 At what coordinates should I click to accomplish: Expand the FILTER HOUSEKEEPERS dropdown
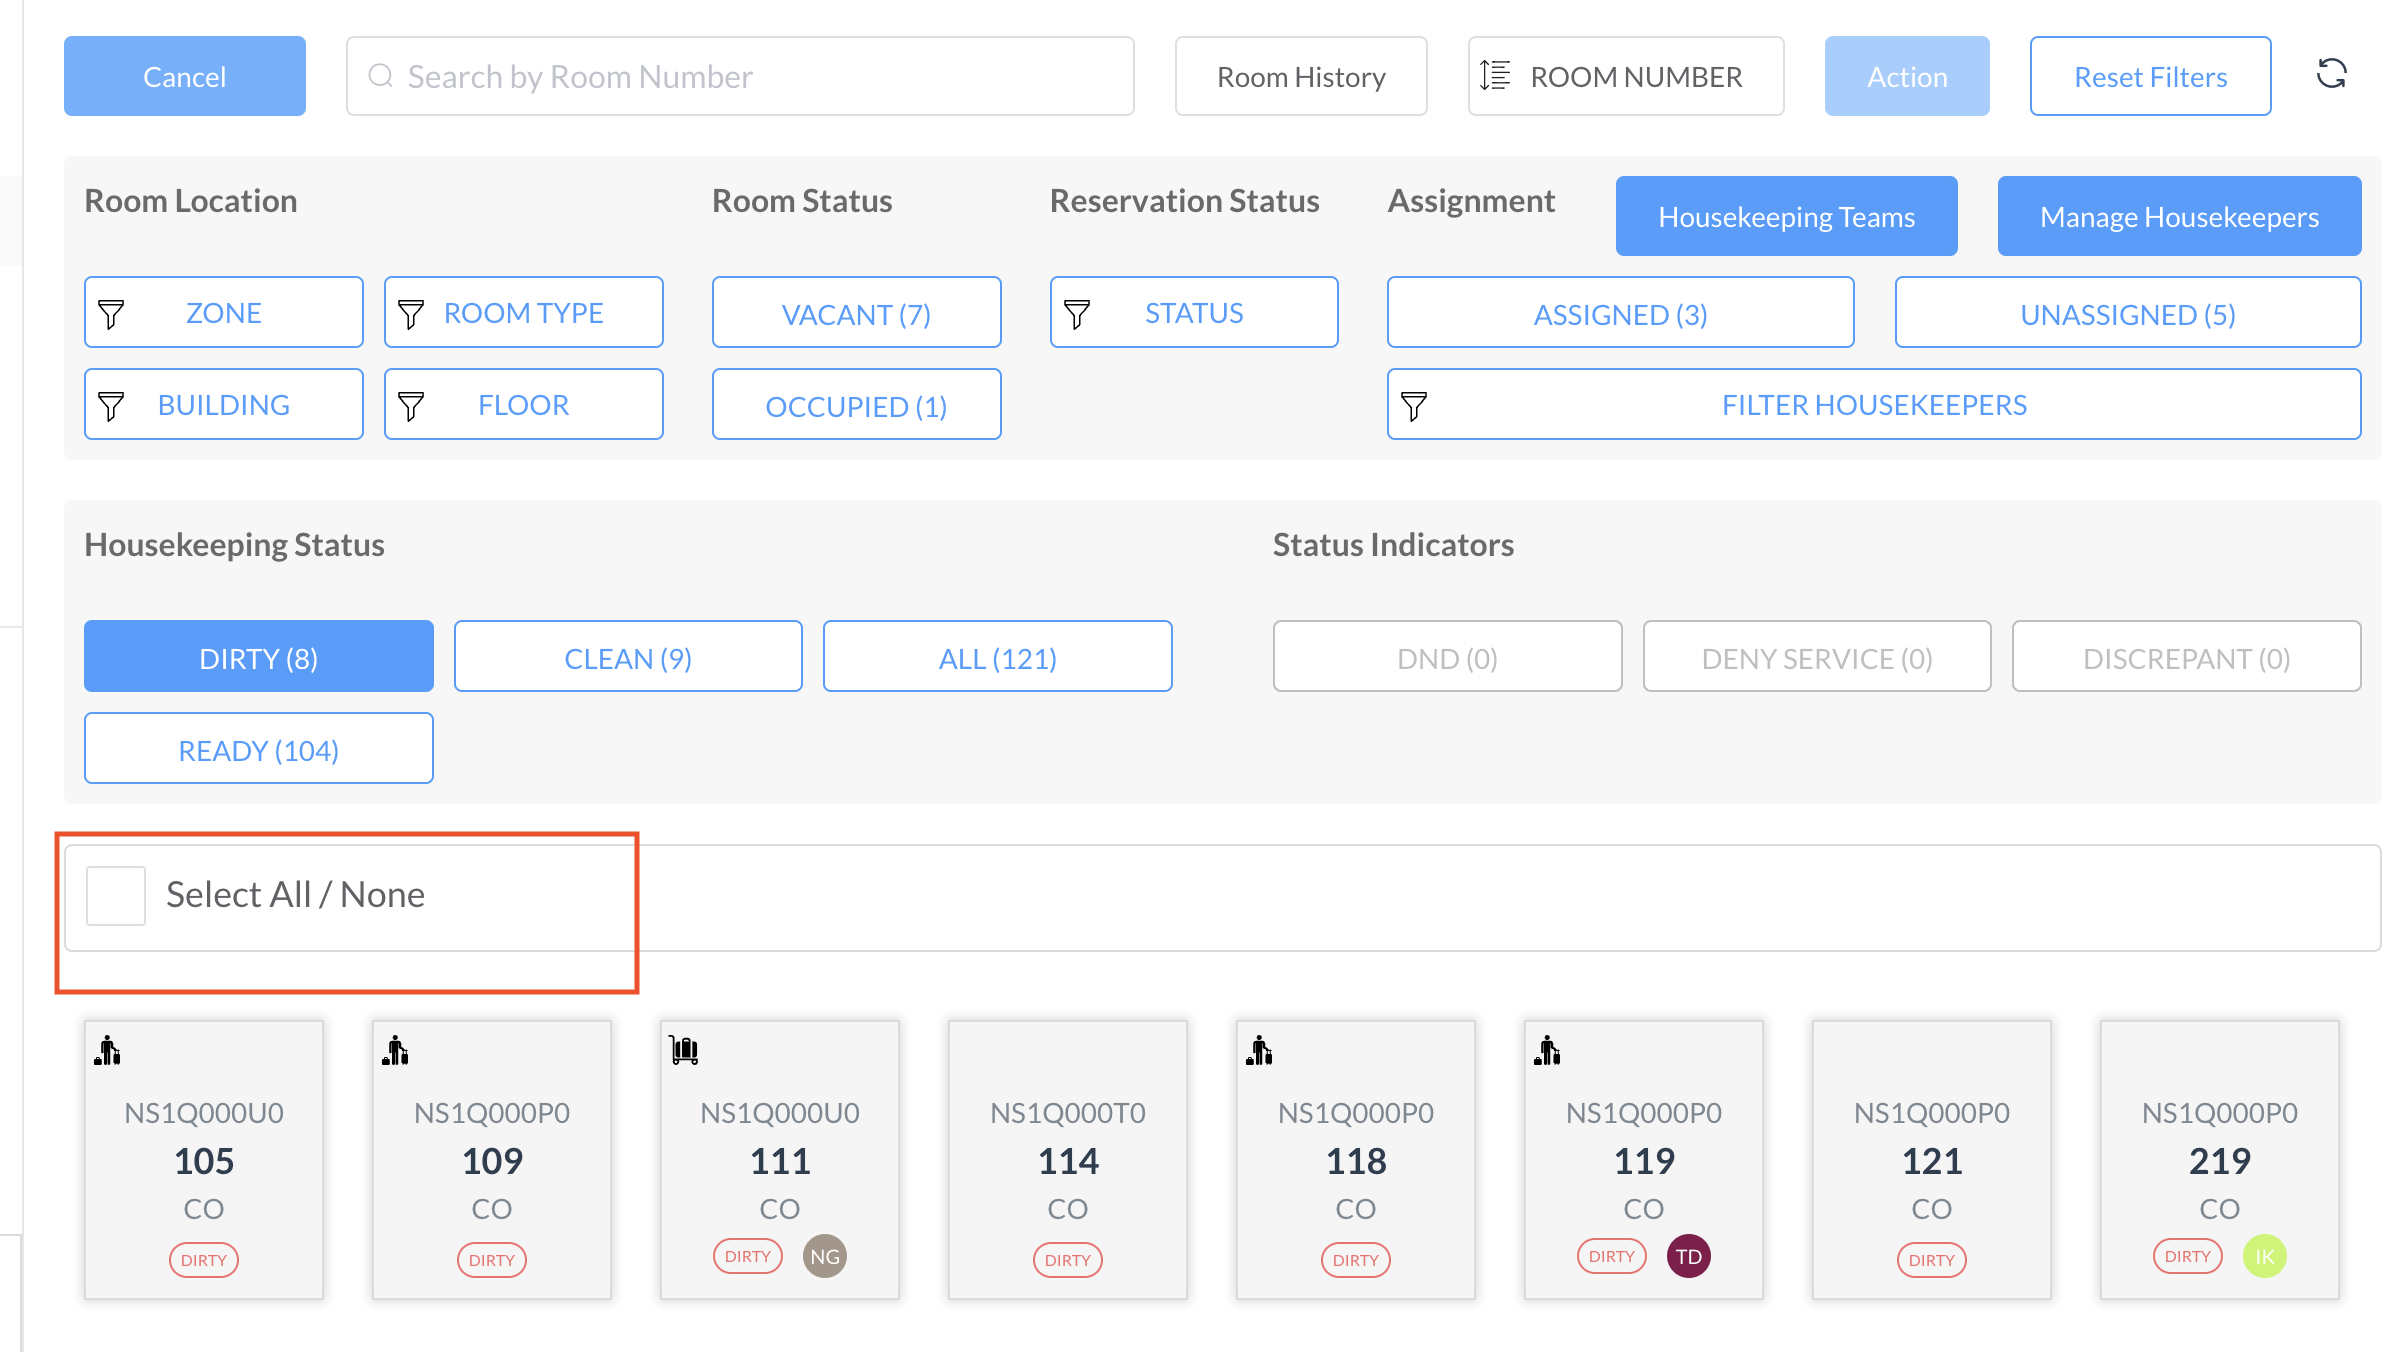coord(1873,405)
